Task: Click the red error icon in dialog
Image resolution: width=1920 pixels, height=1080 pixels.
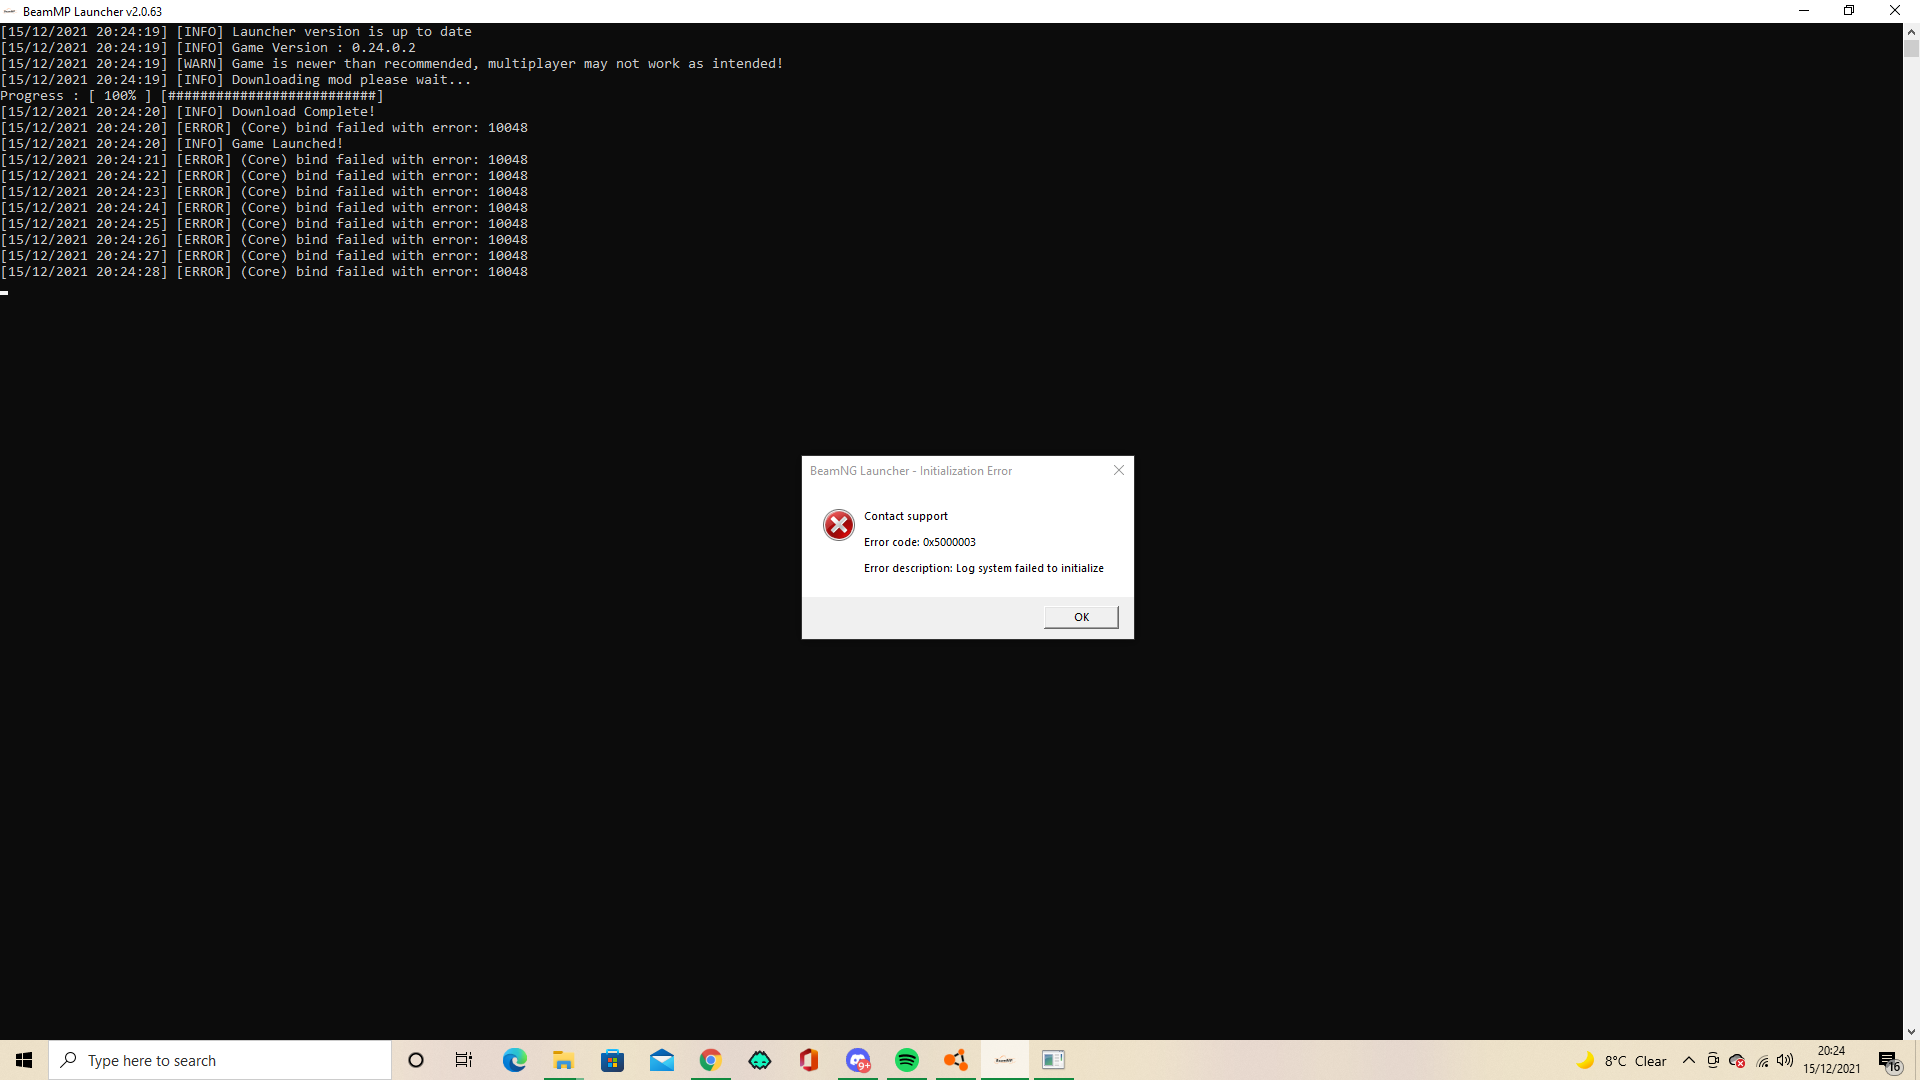Action: point(838,525)
